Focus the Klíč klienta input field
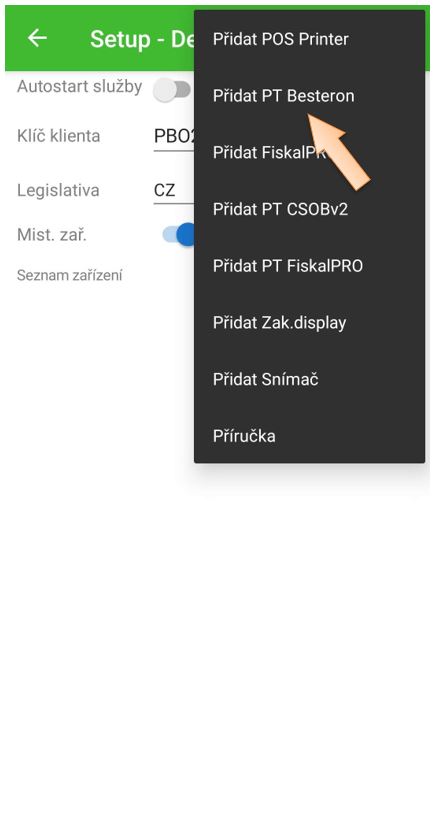The width and height of the screenshot is (436, 837). 174,137
